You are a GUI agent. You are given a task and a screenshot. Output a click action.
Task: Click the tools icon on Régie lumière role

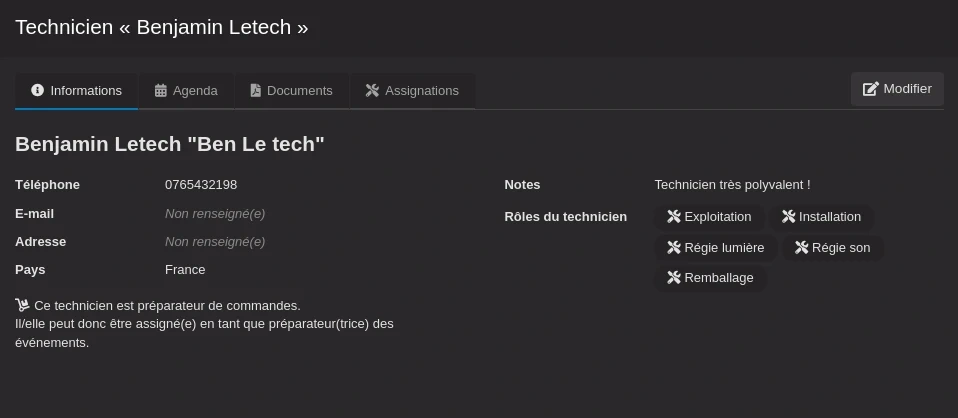674,248
